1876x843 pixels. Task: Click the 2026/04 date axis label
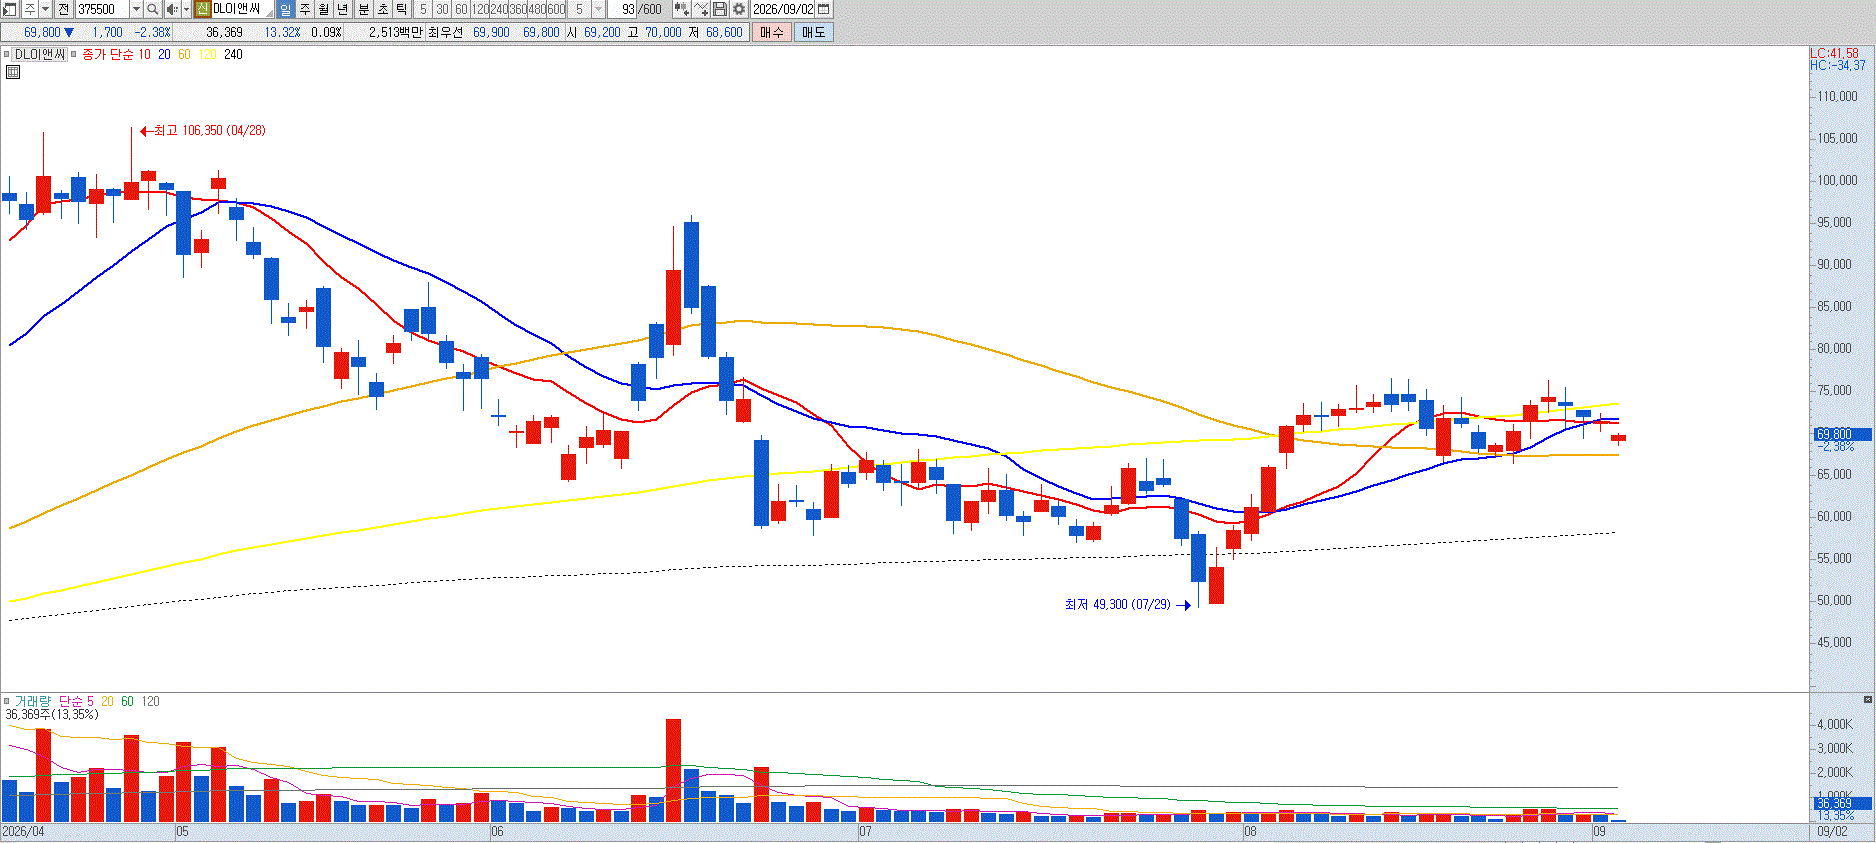click(x=23, y=831)
